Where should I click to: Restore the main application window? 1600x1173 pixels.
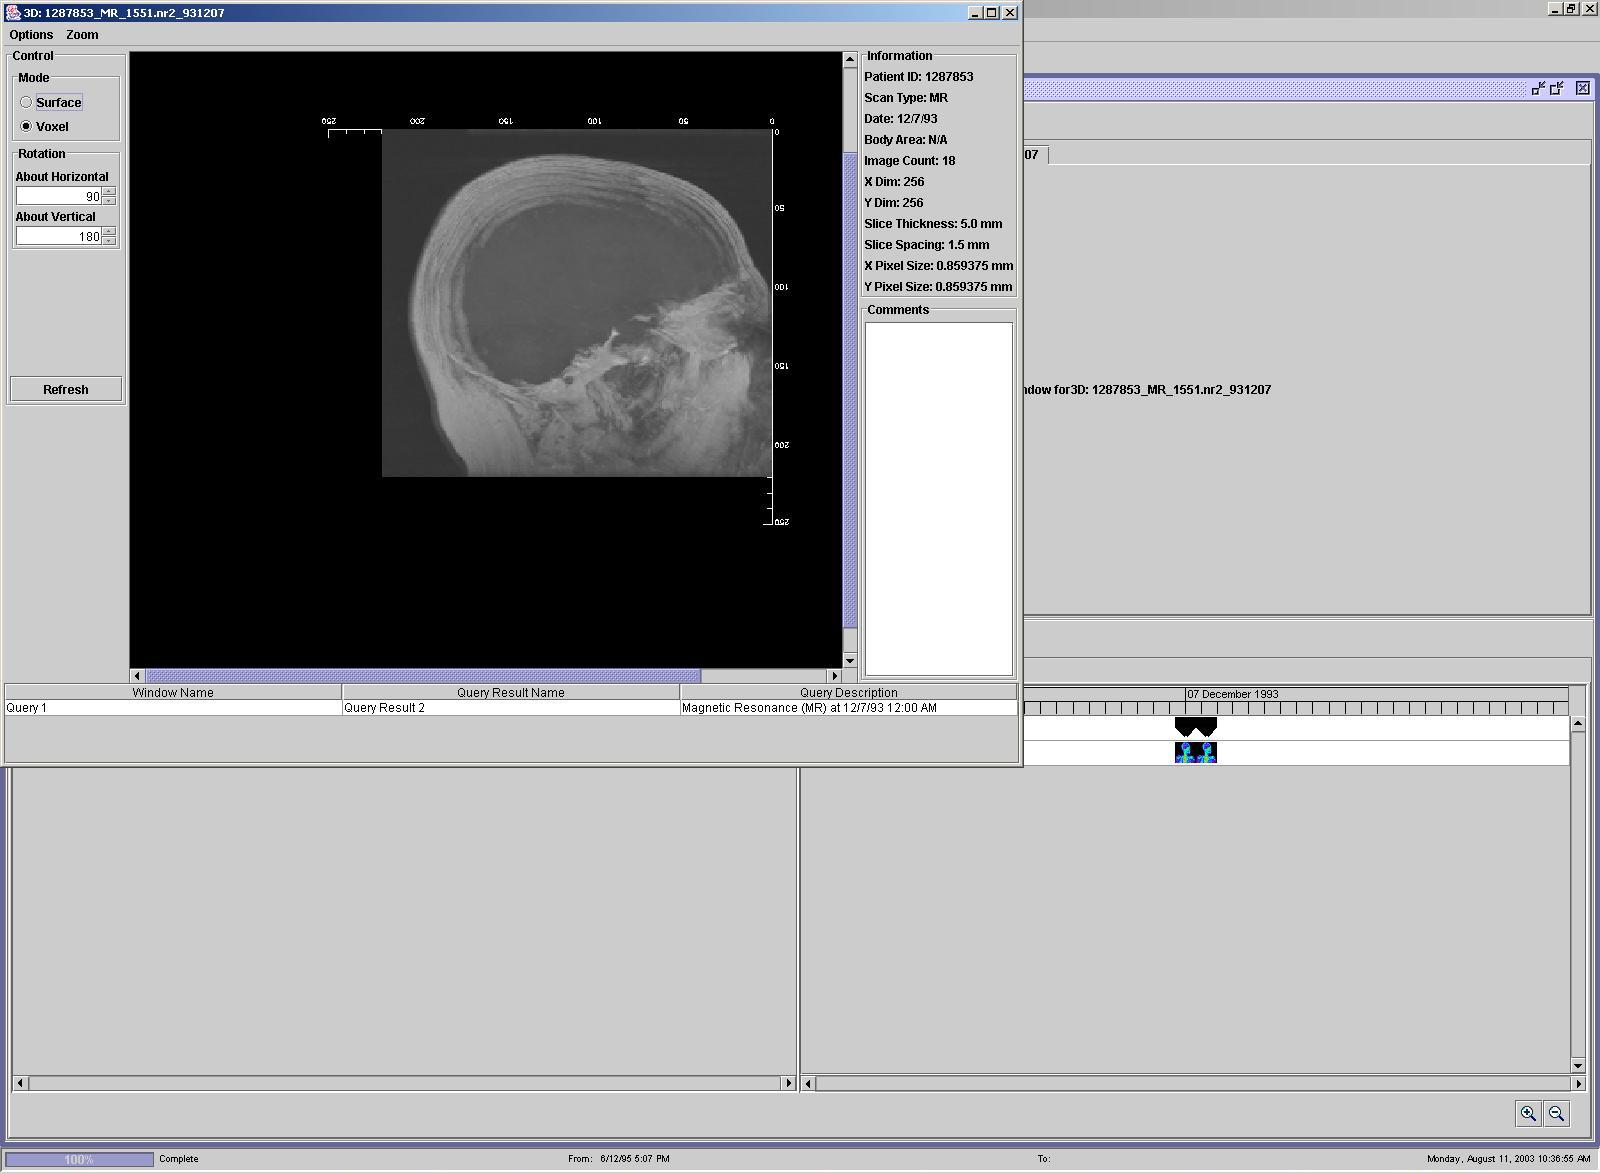point(1571,8)
